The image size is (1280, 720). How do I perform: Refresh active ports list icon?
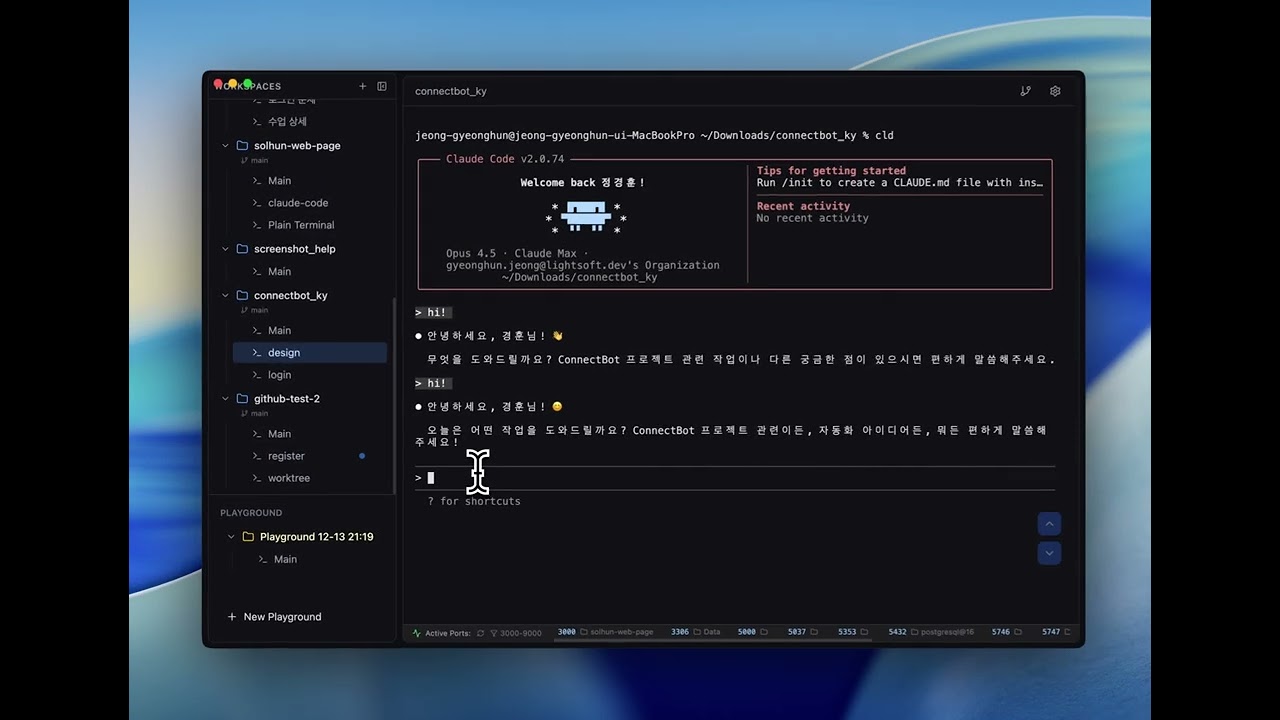(x=481, y=633)
